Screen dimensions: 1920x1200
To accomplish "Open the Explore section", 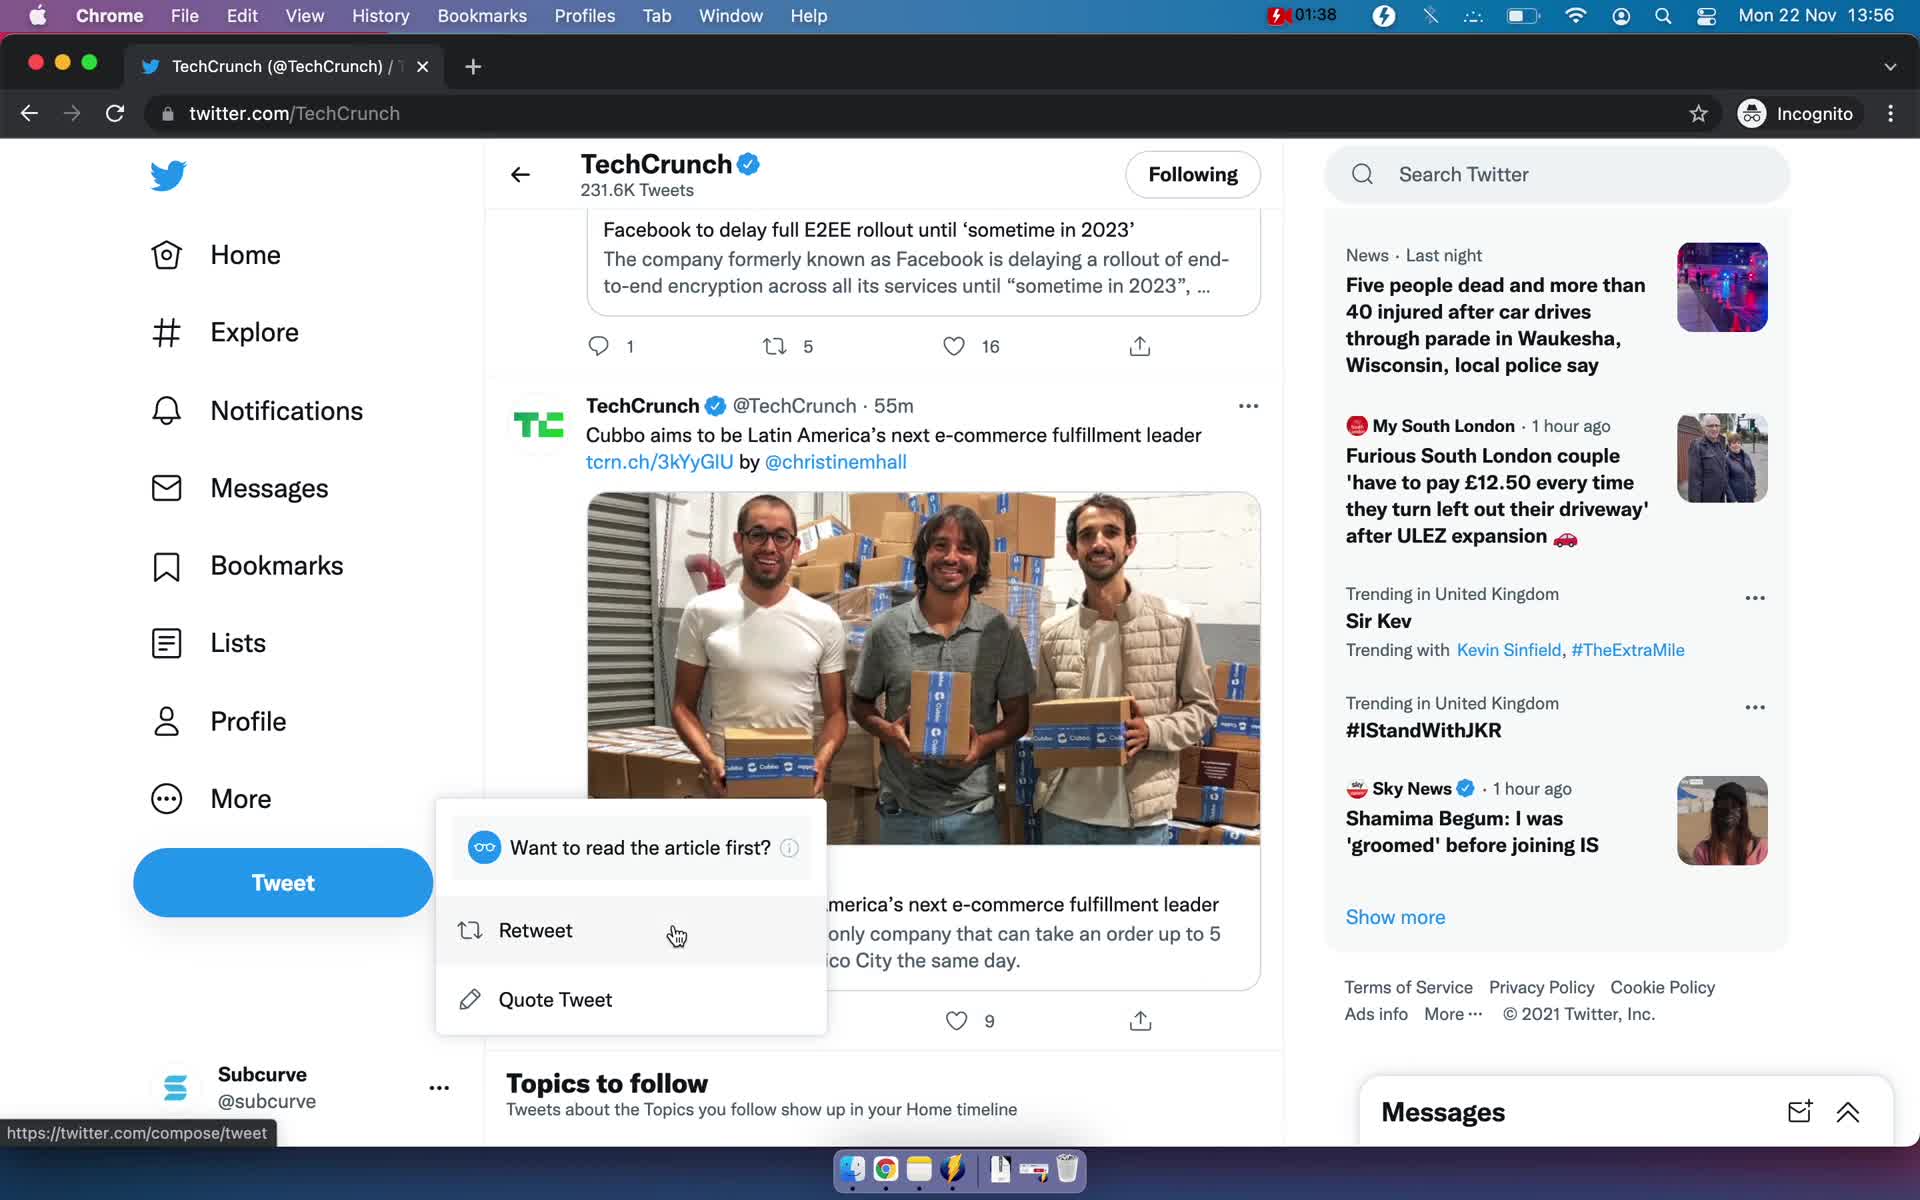I will pos(254,332).
